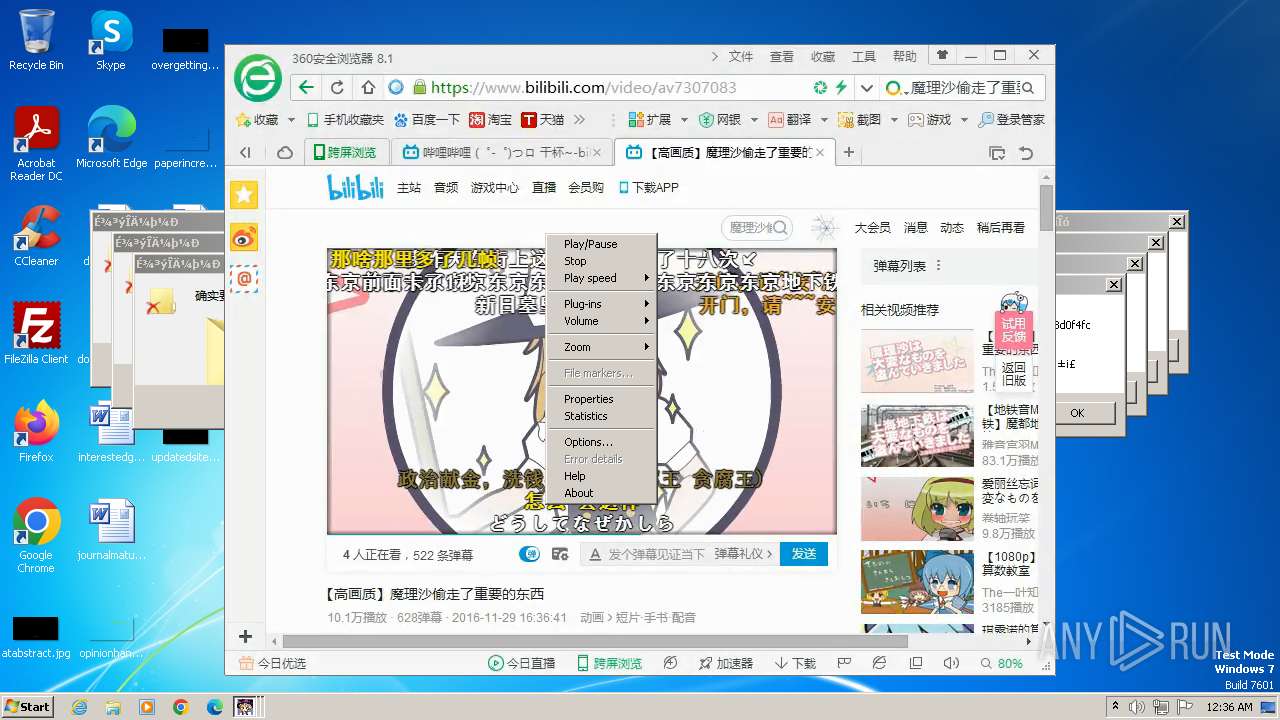Open the 帮助 menu

[904, 57]
